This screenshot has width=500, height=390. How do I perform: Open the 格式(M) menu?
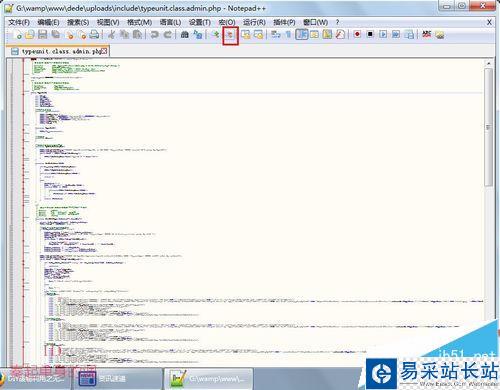point(140,22)
